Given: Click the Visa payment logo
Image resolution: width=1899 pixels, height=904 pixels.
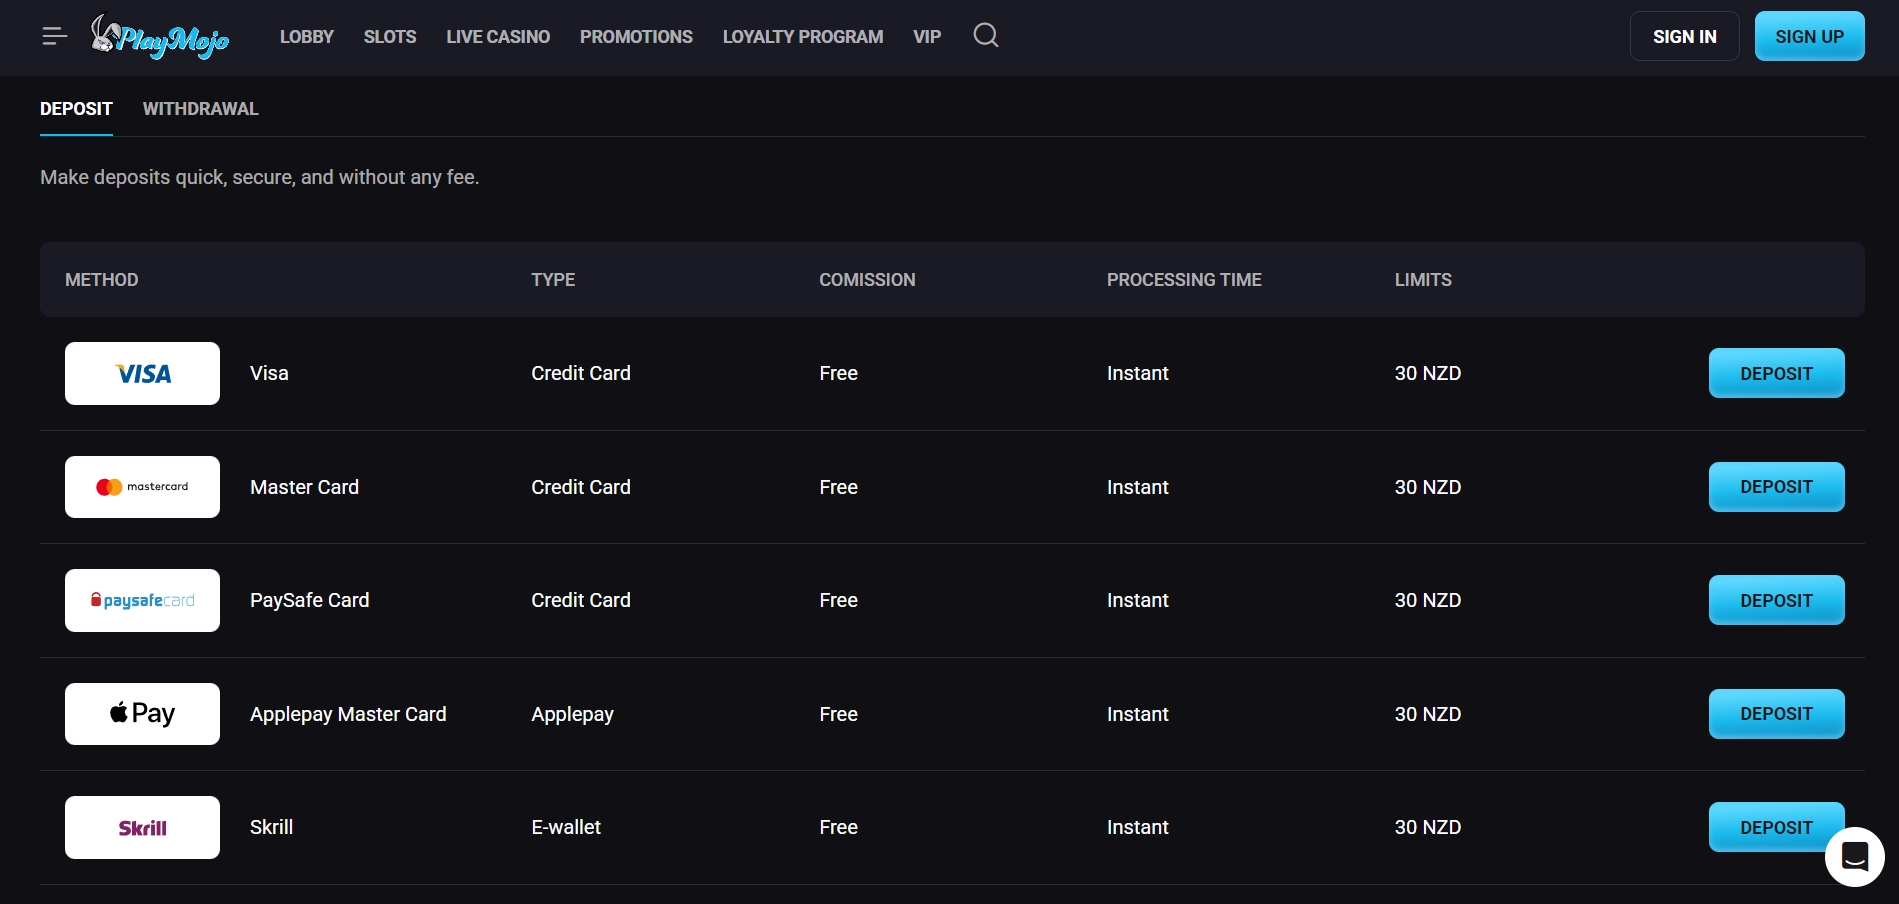Looking at the screenshot, I should 142,374.
